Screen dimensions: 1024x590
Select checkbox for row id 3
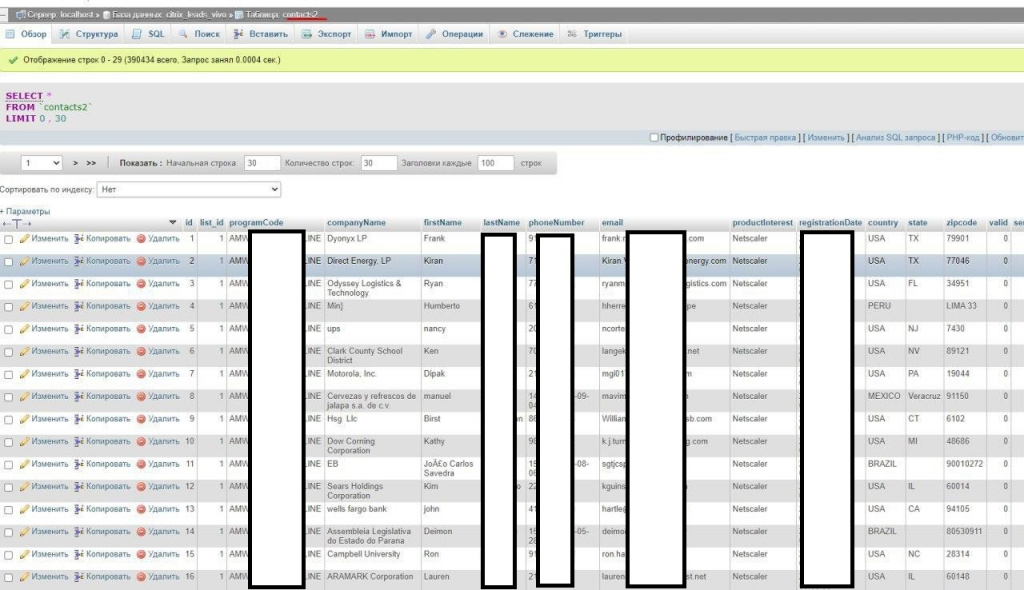(x=8, y=285)
